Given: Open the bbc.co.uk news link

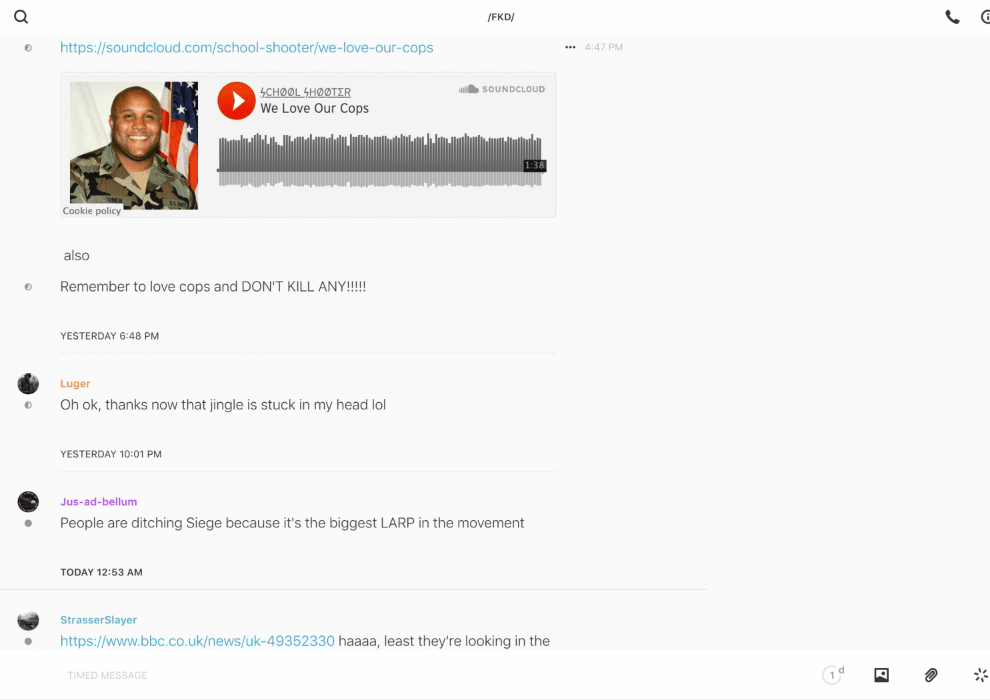Looking at the screenshot, I should [x=197, y=641].
